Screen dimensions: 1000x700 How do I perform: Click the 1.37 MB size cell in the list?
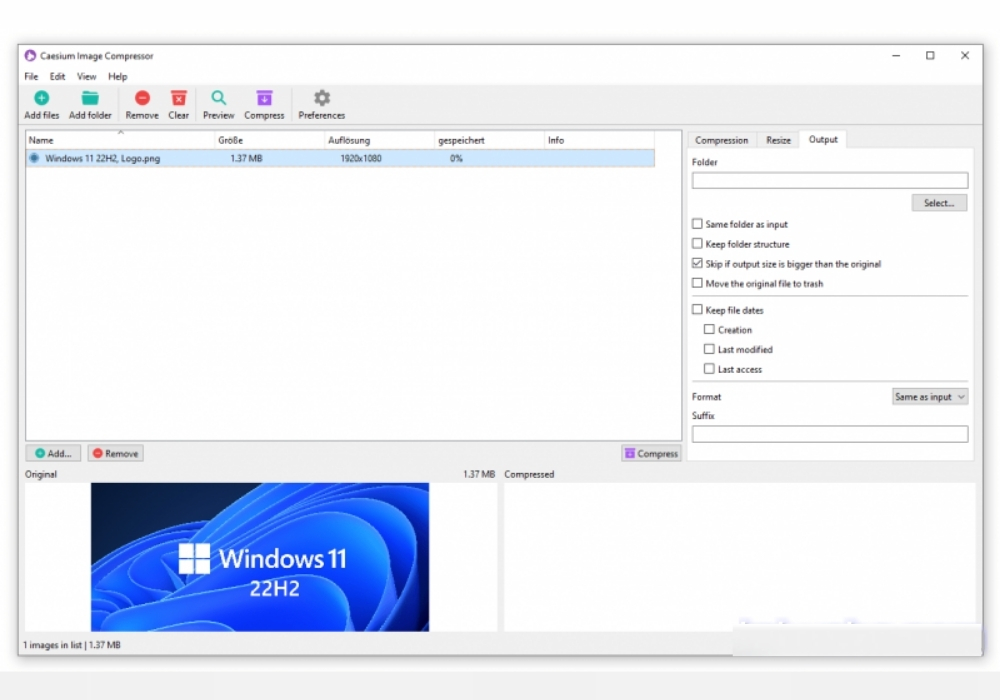pos(246,158)
